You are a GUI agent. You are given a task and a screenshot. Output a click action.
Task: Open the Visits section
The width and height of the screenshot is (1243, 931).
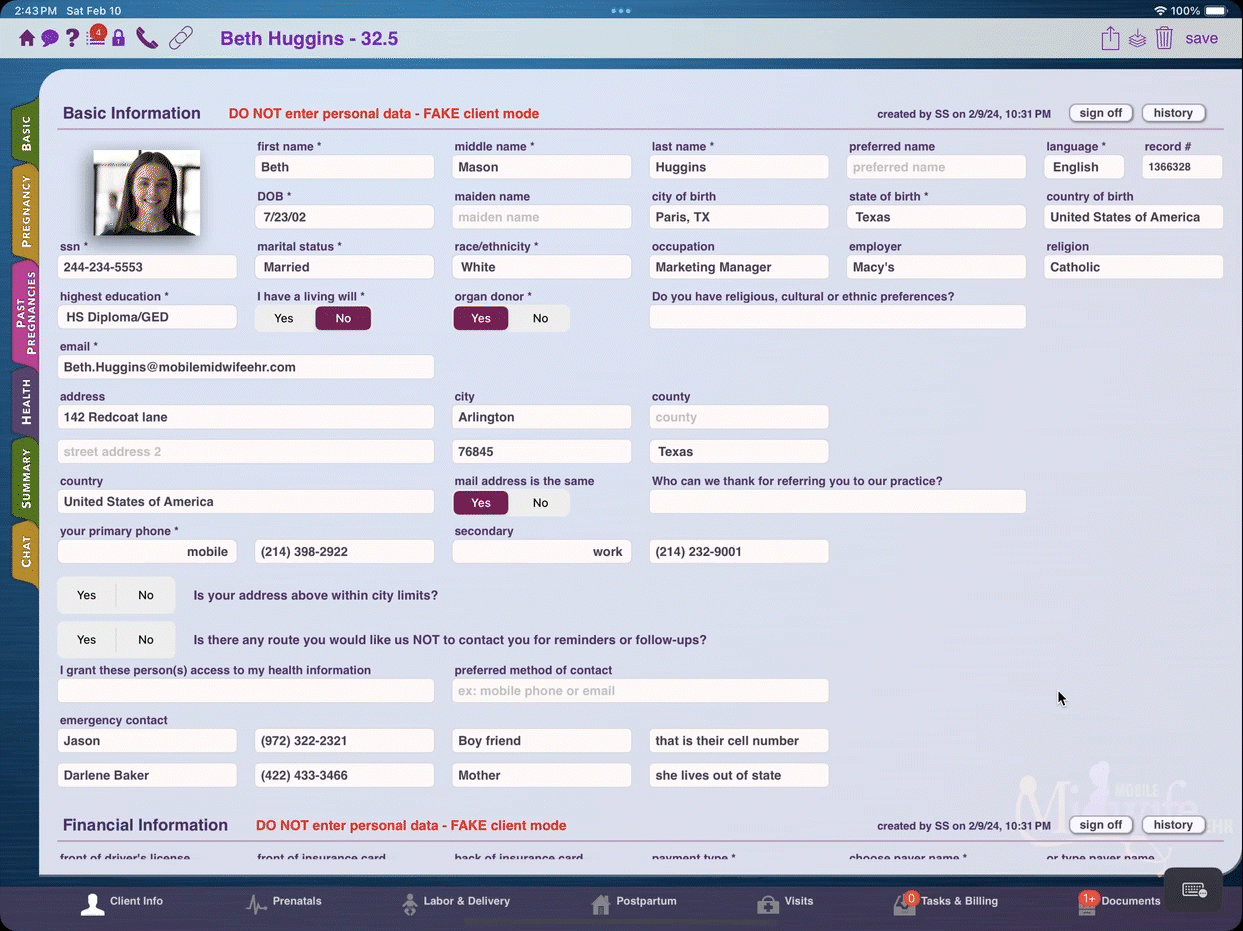pos(785,902)
